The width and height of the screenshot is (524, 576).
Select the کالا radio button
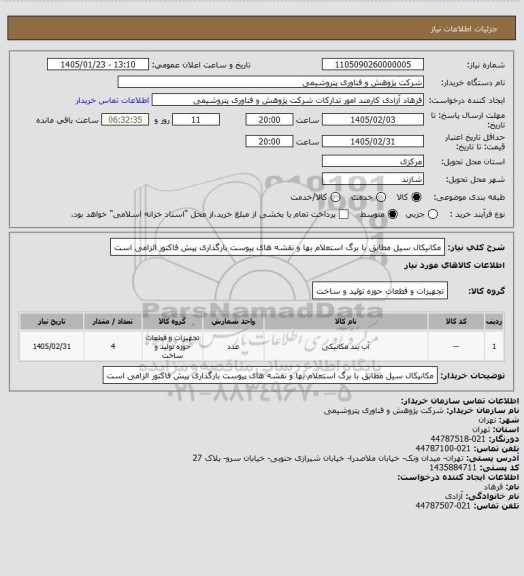pyautogui.click(x=416, y=197)
